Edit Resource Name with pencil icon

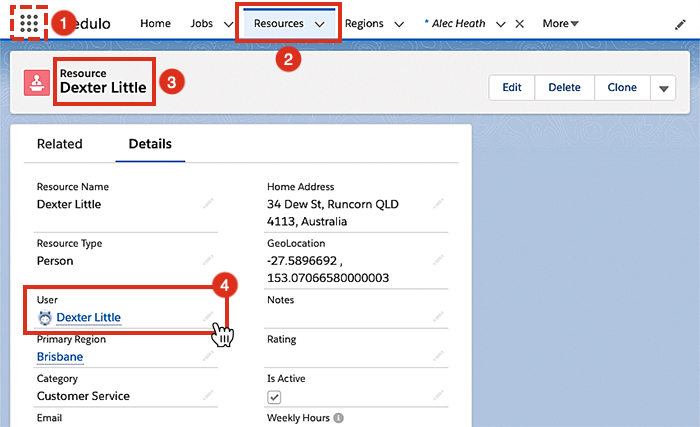208,203
